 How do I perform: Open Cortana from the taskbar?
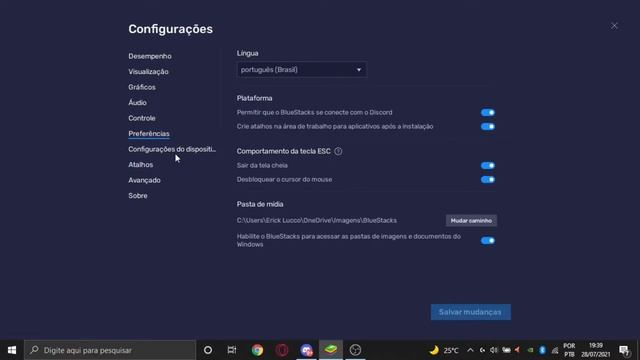point(208,350)
